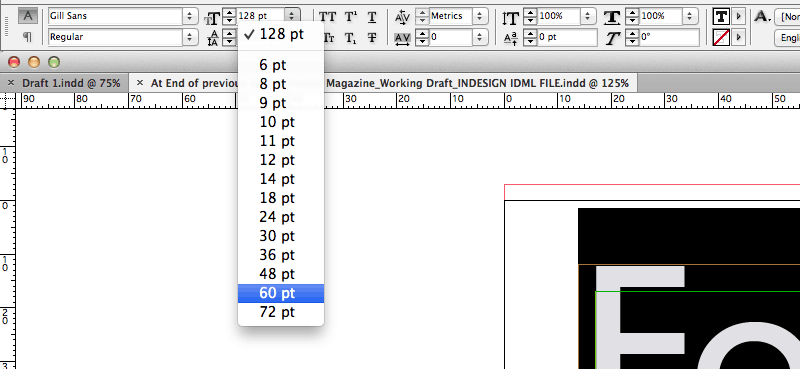Click the tracking AV icon
Viewport: 800px width, 369px height.
[x=403, y=38]
